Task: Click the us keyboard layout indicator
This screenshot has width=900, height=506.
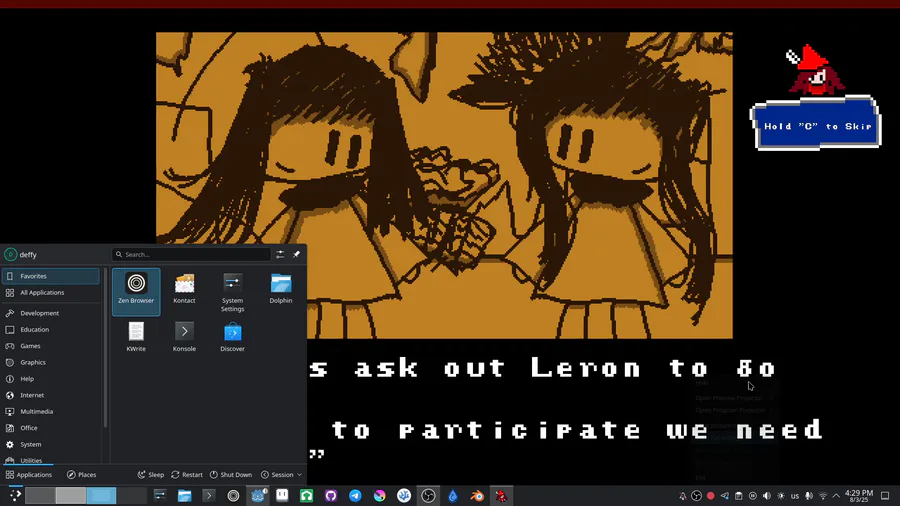Action: [x=794, y=496]
